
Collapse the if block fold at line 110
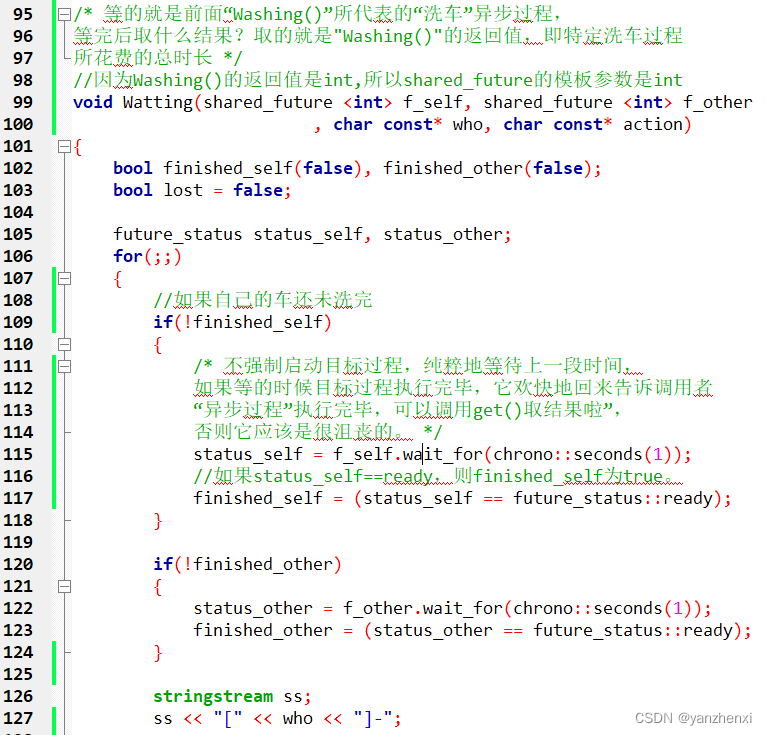[x=64, y=345]
